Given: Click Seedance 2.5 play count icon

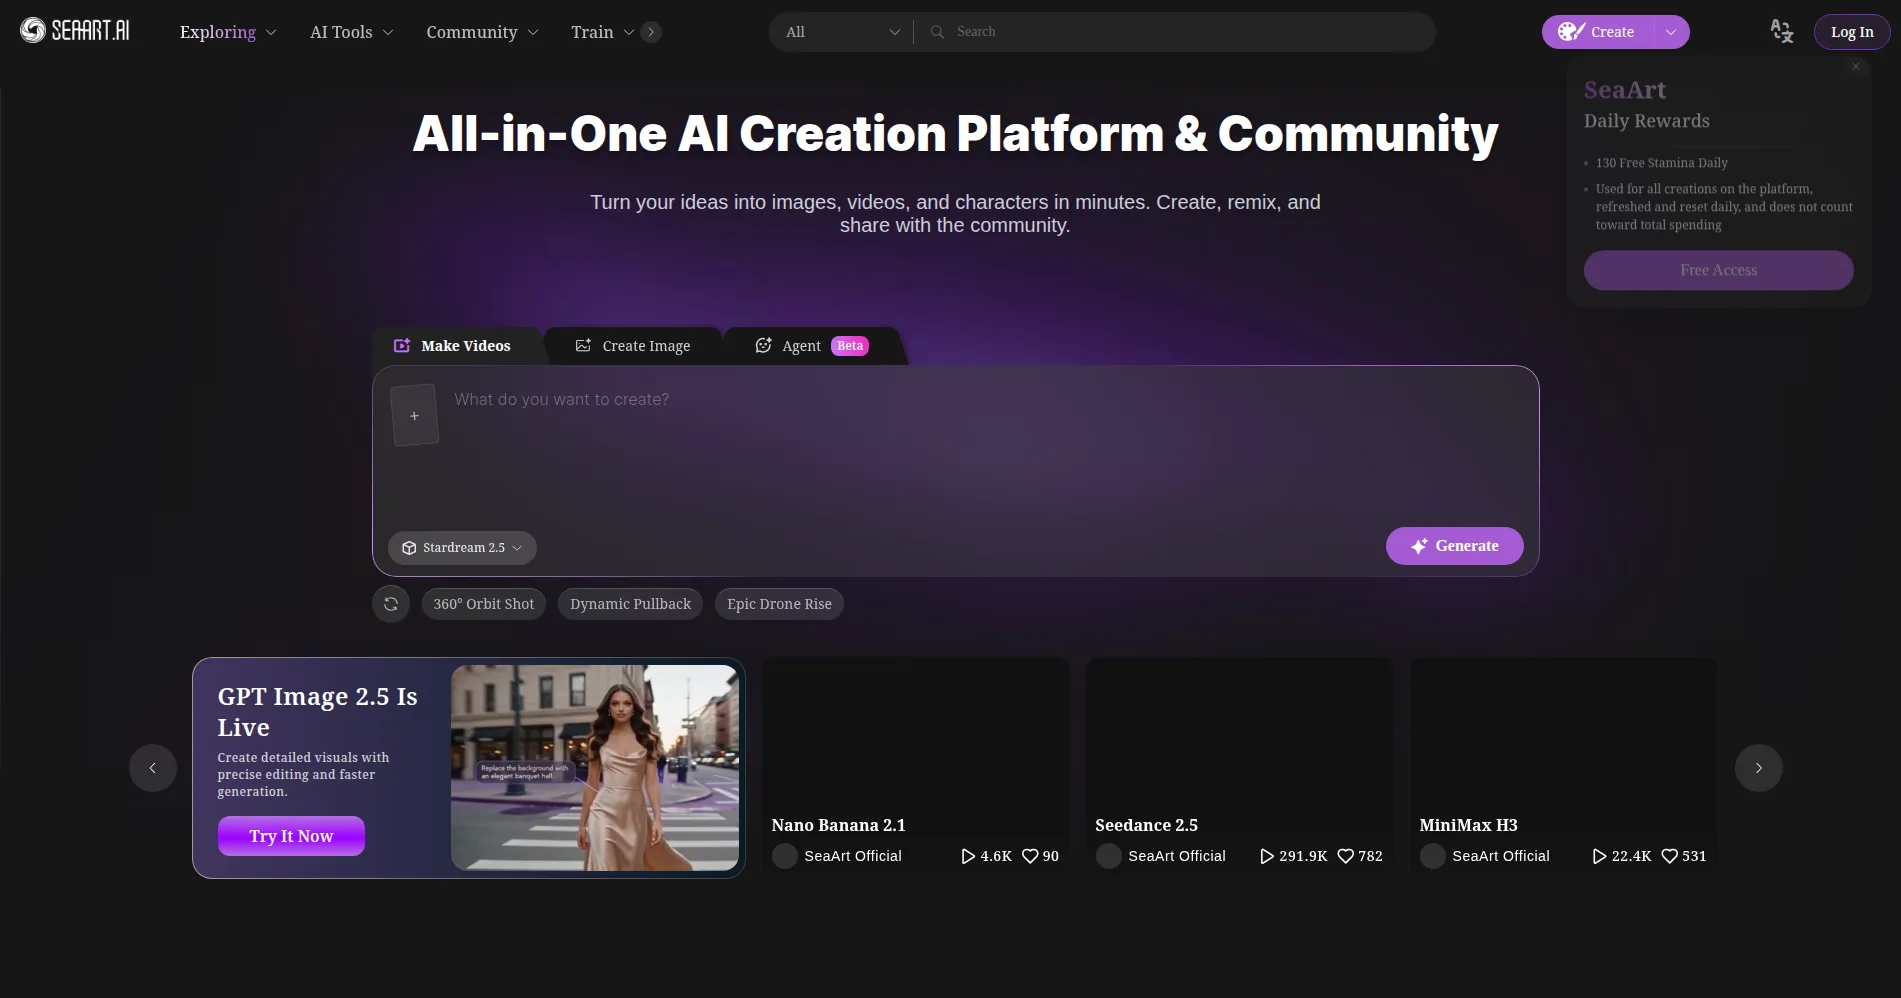Looking at the screenshot, I should [x=1267, y=856].
